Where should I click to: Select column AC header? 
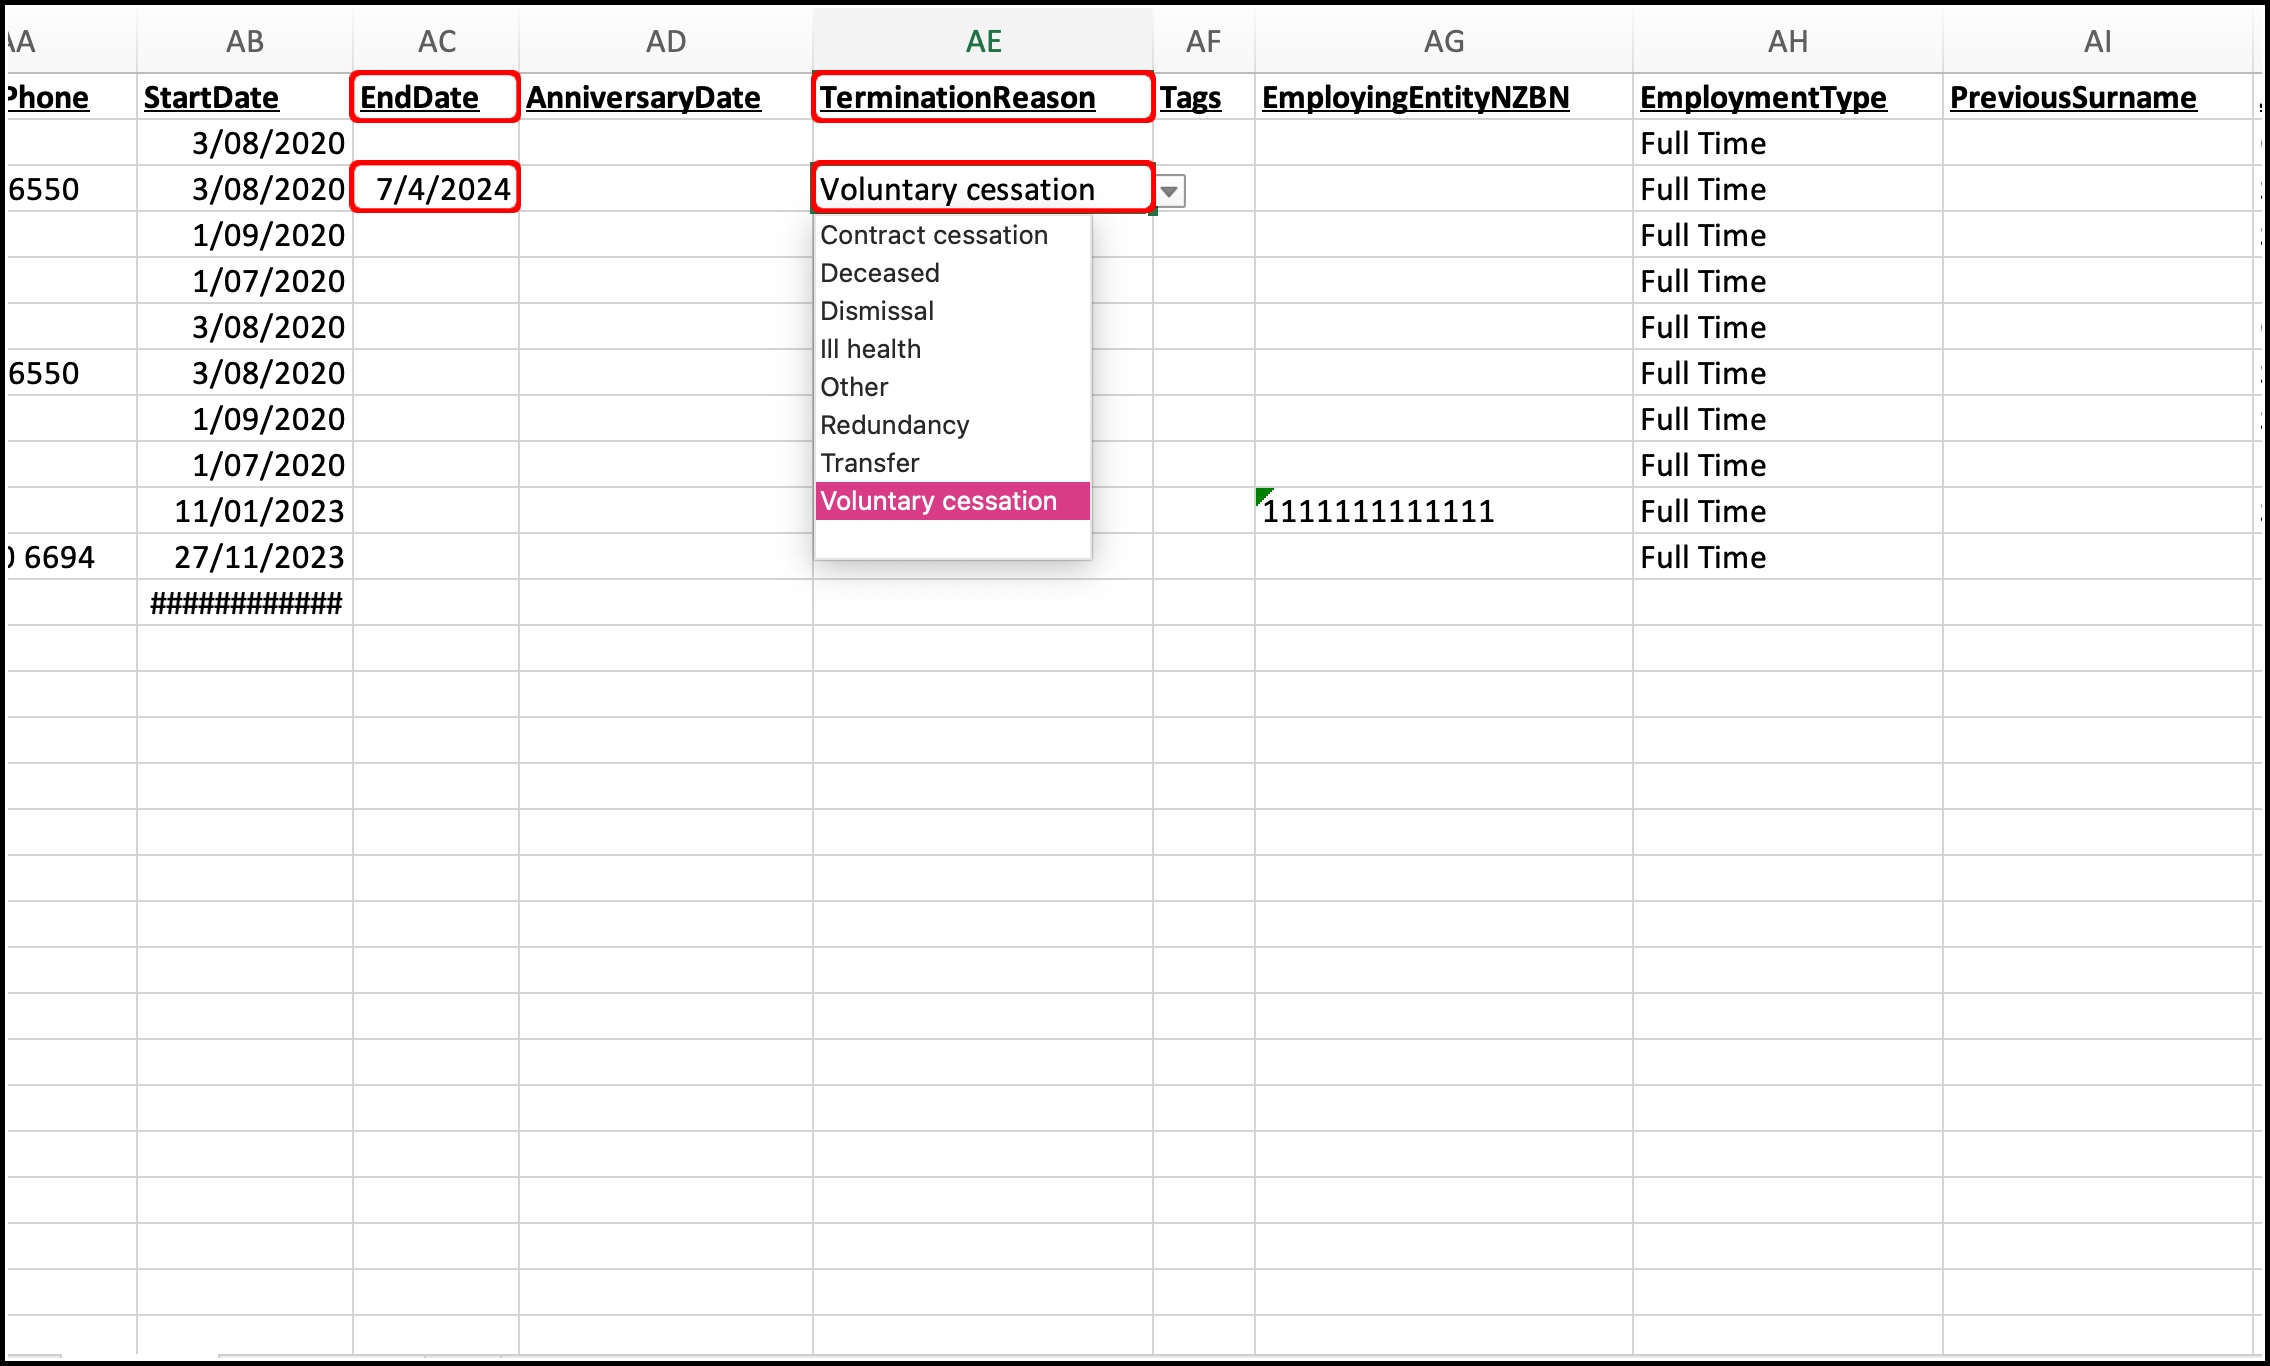click(x=436, y=41)
